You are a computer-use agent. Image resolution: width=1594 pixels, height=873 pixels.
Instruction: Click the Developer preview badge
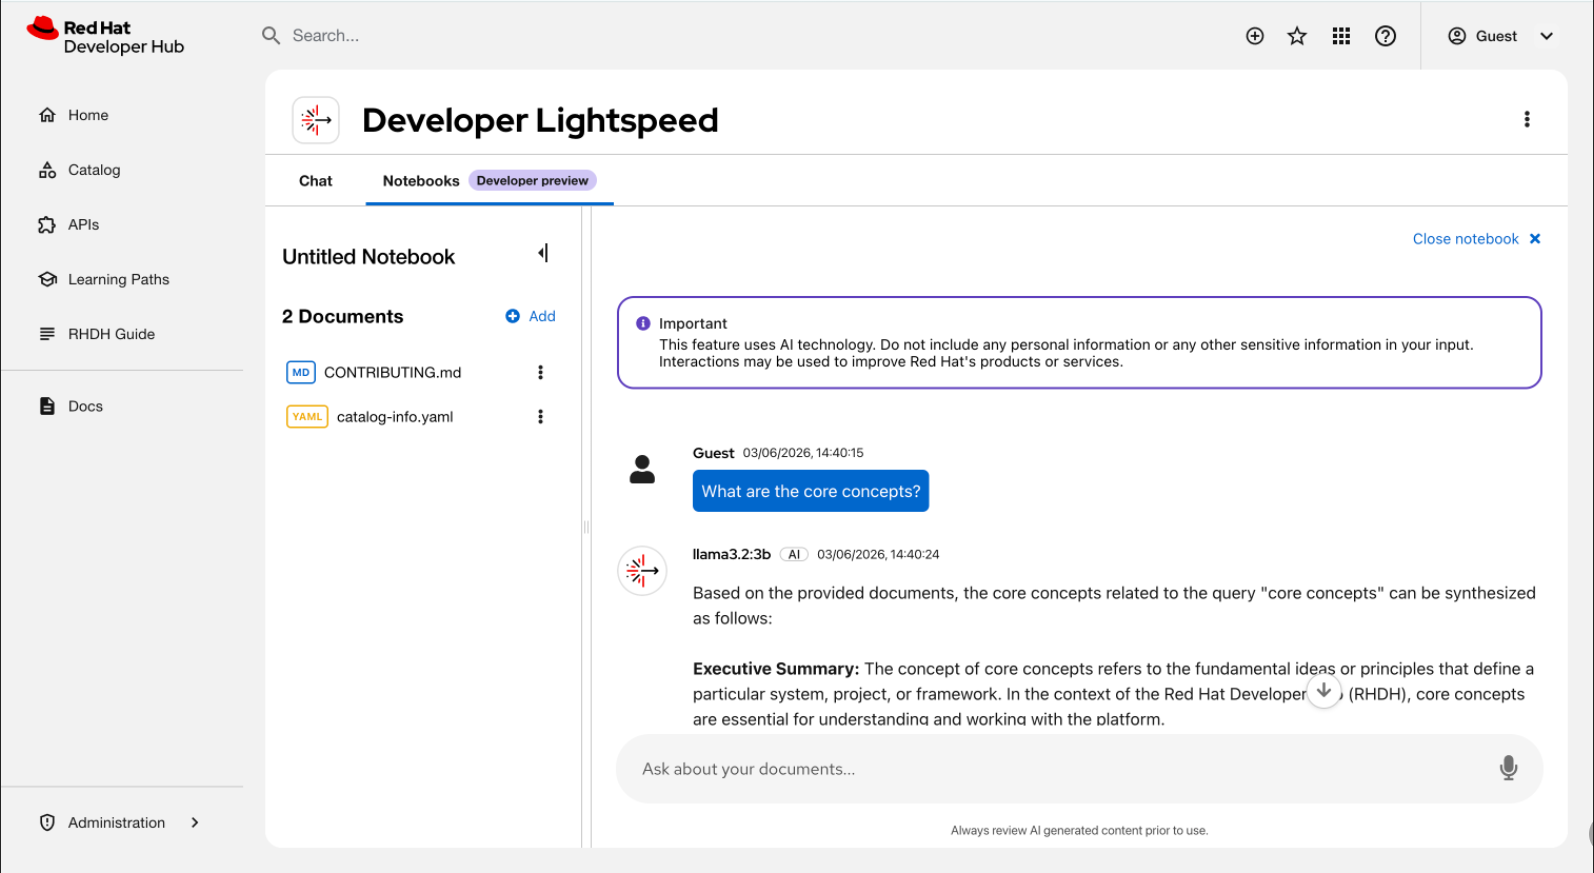coord(532,181)
